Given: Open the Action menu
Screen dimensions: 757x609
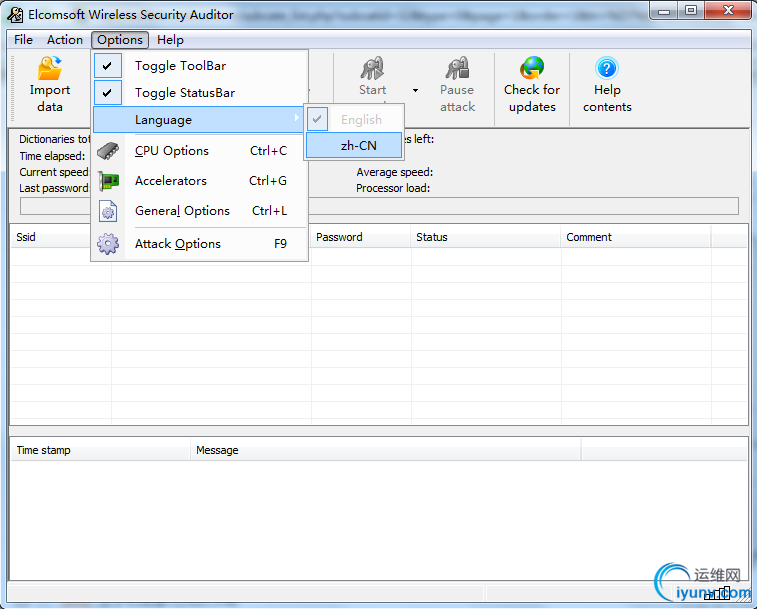Looking at the screenshot, I should [x=65, y=40].
